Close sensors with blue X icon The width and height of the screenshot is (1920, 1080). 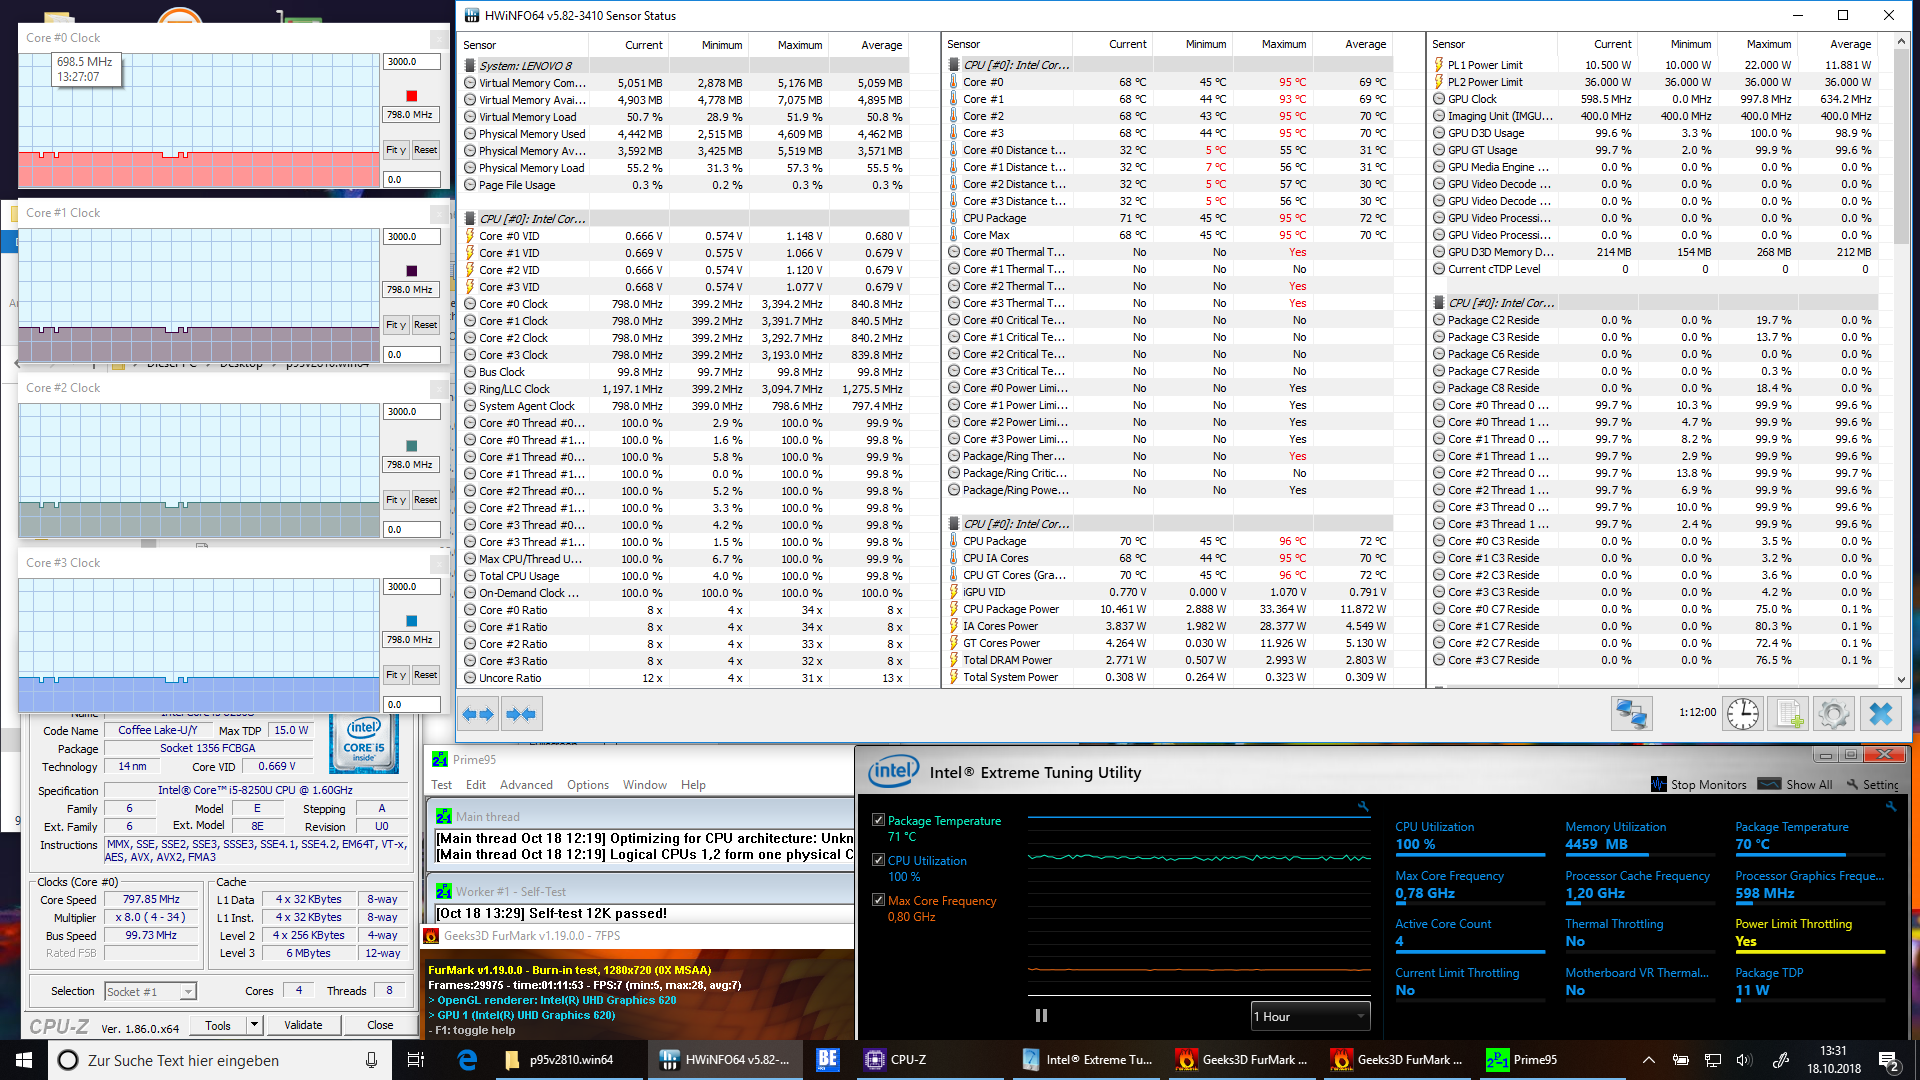click(1881, 714)
